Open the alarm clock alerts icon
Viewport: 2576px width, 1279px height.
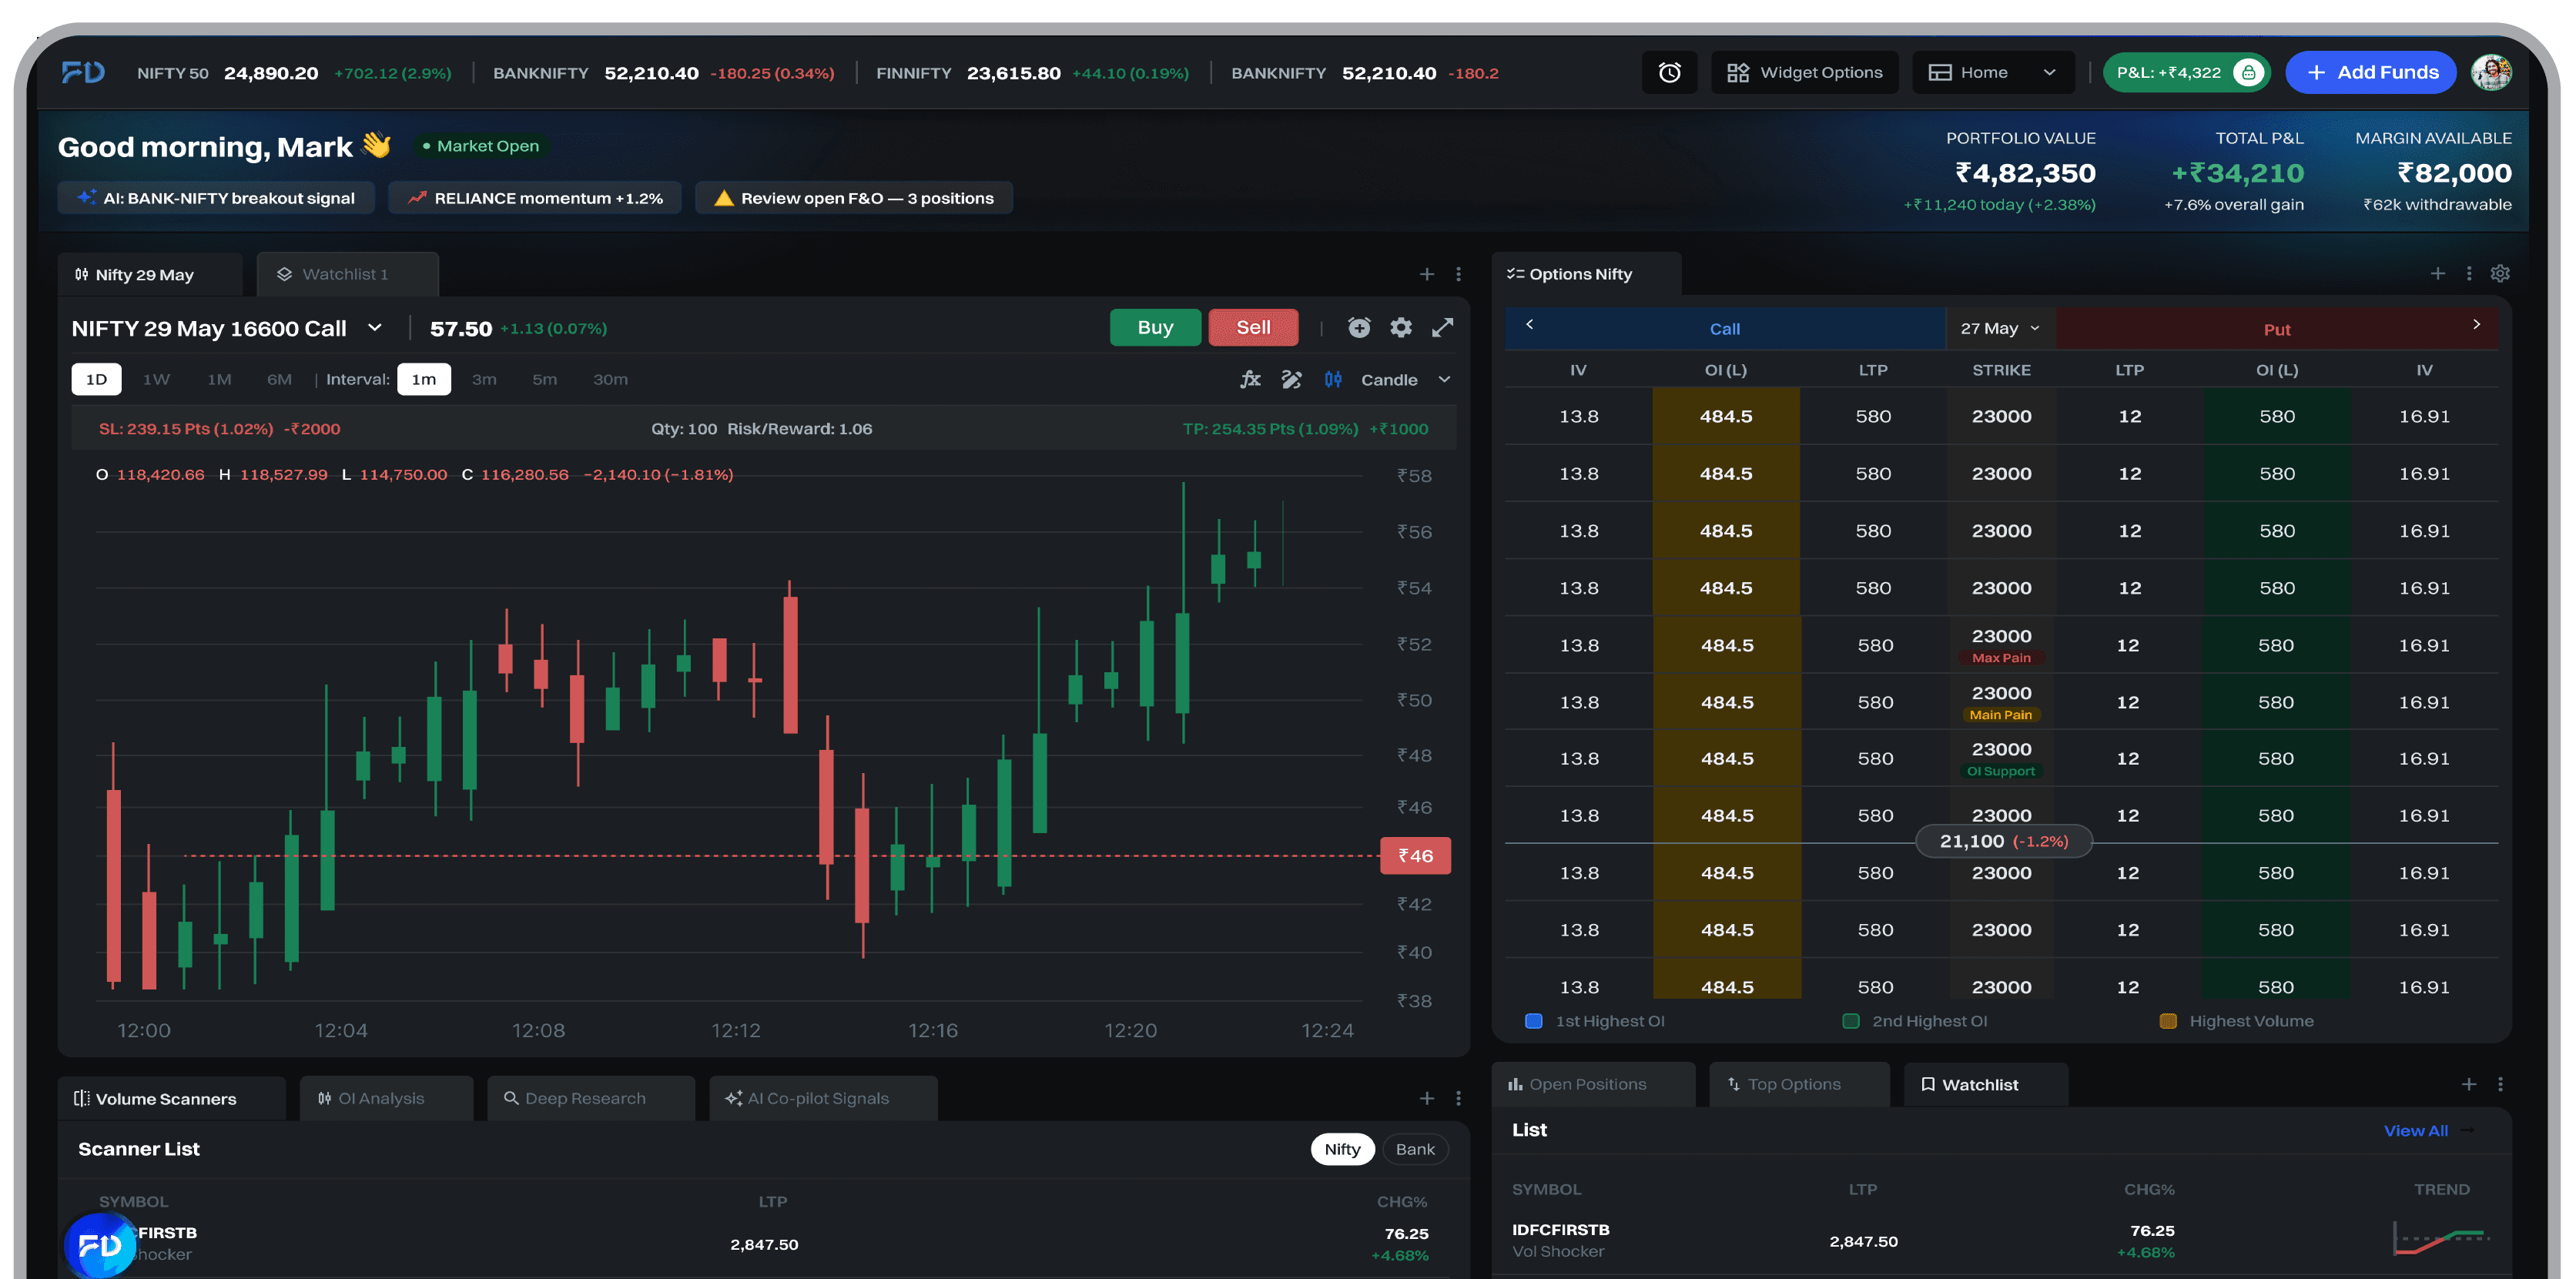point(1669,72)
